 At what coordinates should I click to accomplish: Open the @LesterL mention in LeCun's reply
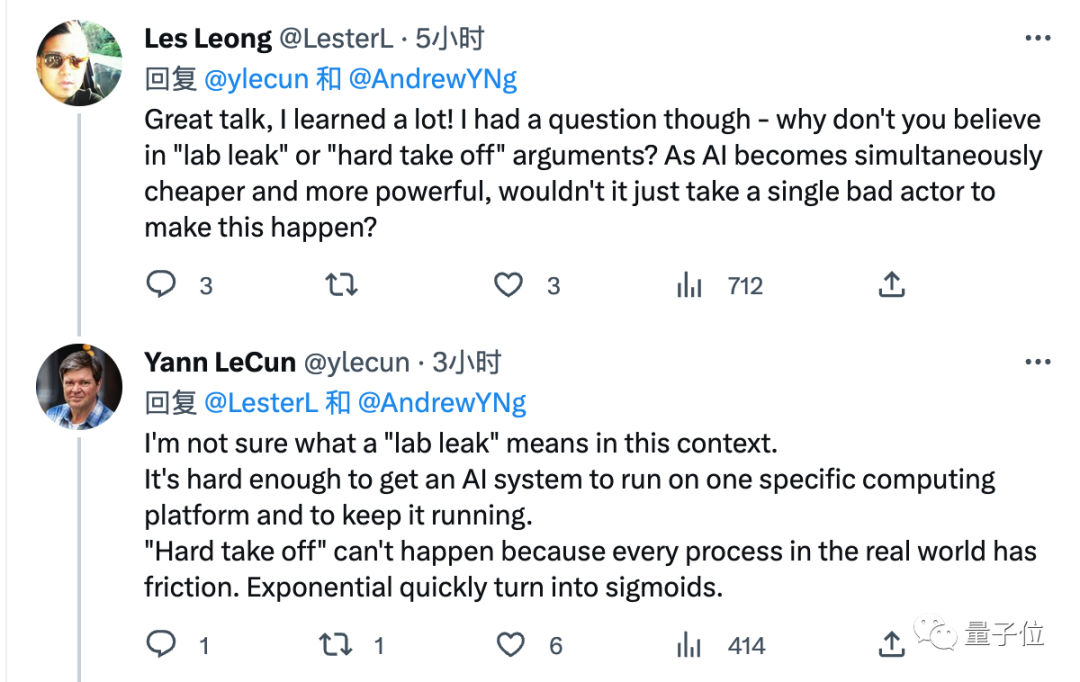click(263, 402)
